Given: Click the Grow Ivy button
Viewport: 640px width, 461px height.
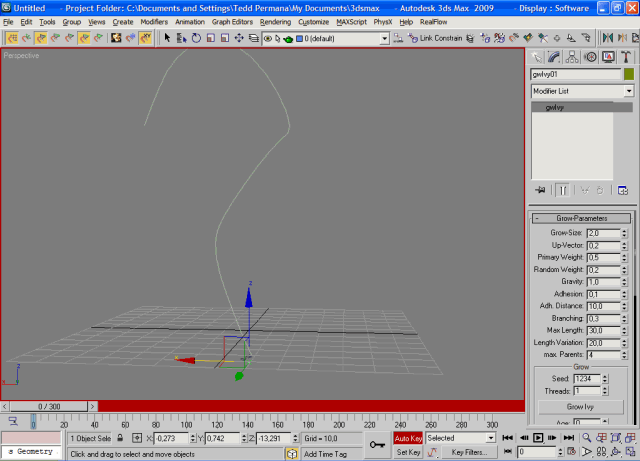Looking at the screenshot, I should [580, 407].
